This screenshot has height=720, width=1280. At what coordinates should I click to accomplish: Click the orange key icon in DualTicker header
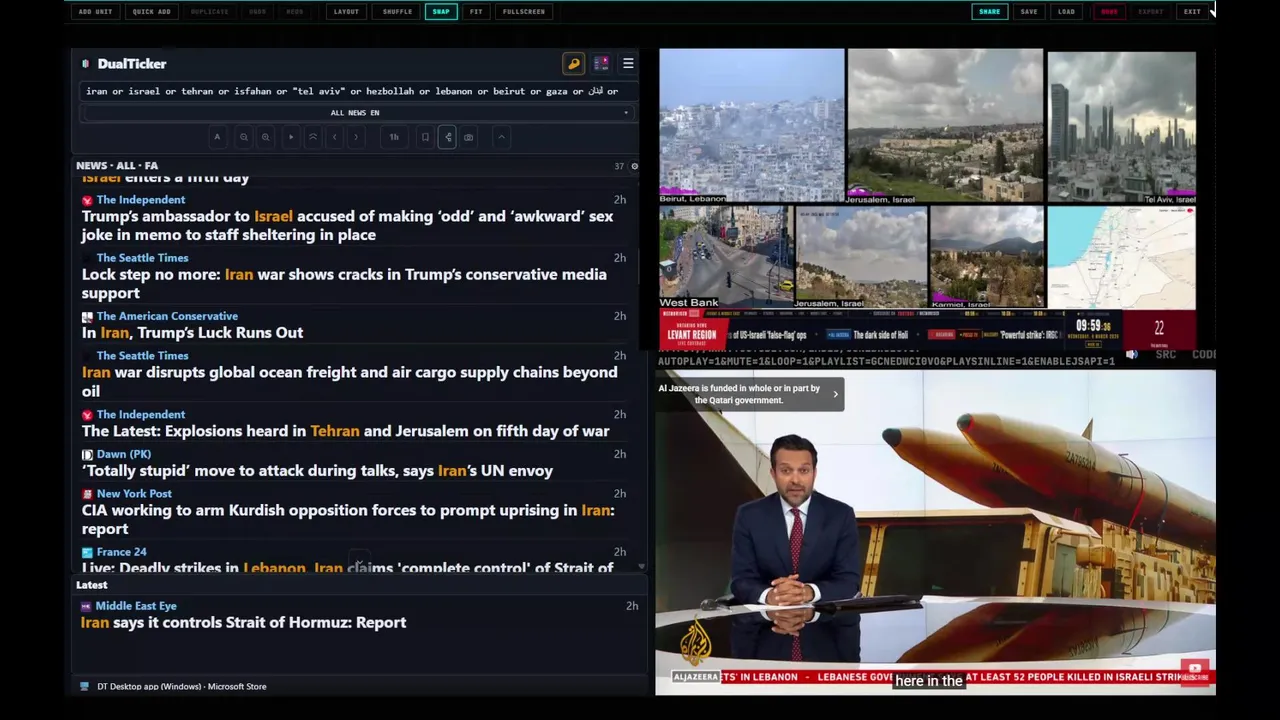574,63
